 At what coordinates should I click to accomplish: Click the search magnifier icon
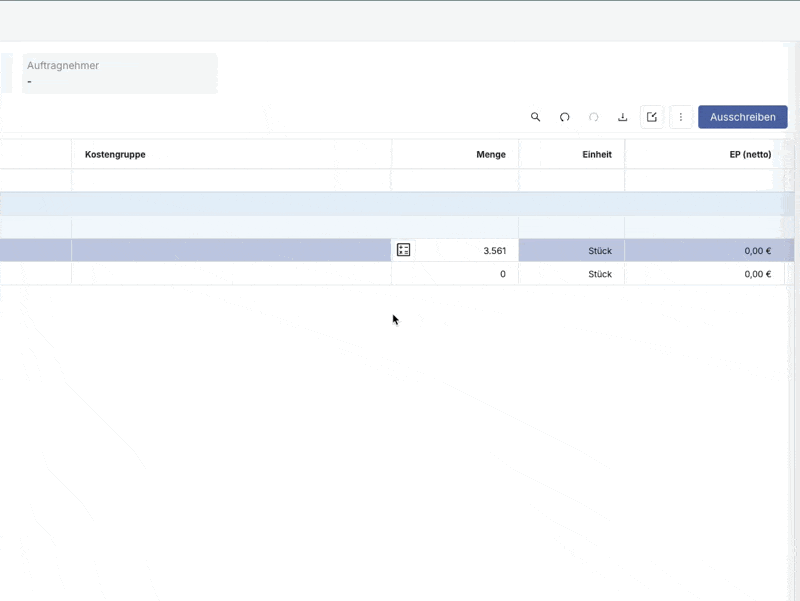(x=535, y=117)
